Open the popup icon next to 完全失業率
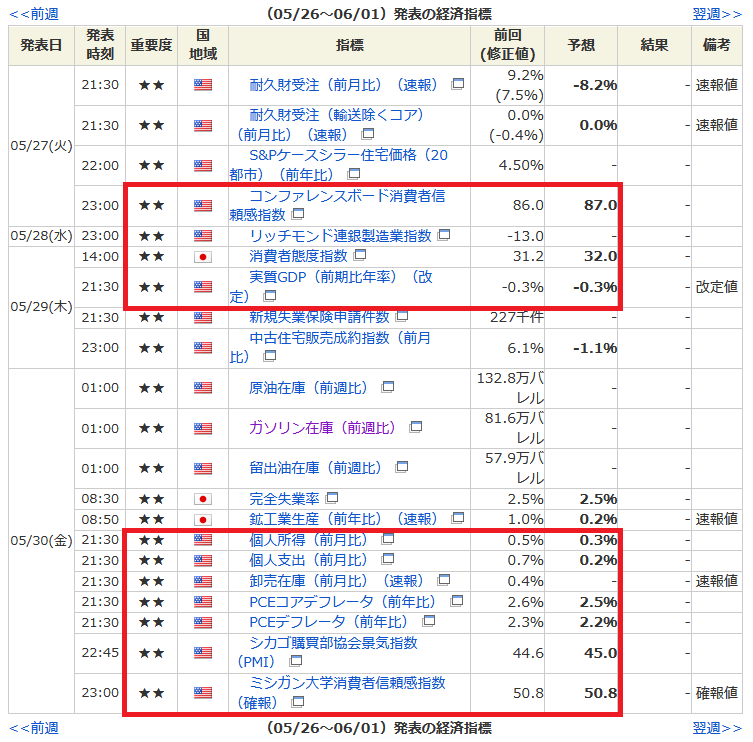This screenshot has height=742, width=753. (x=332, y=498)
